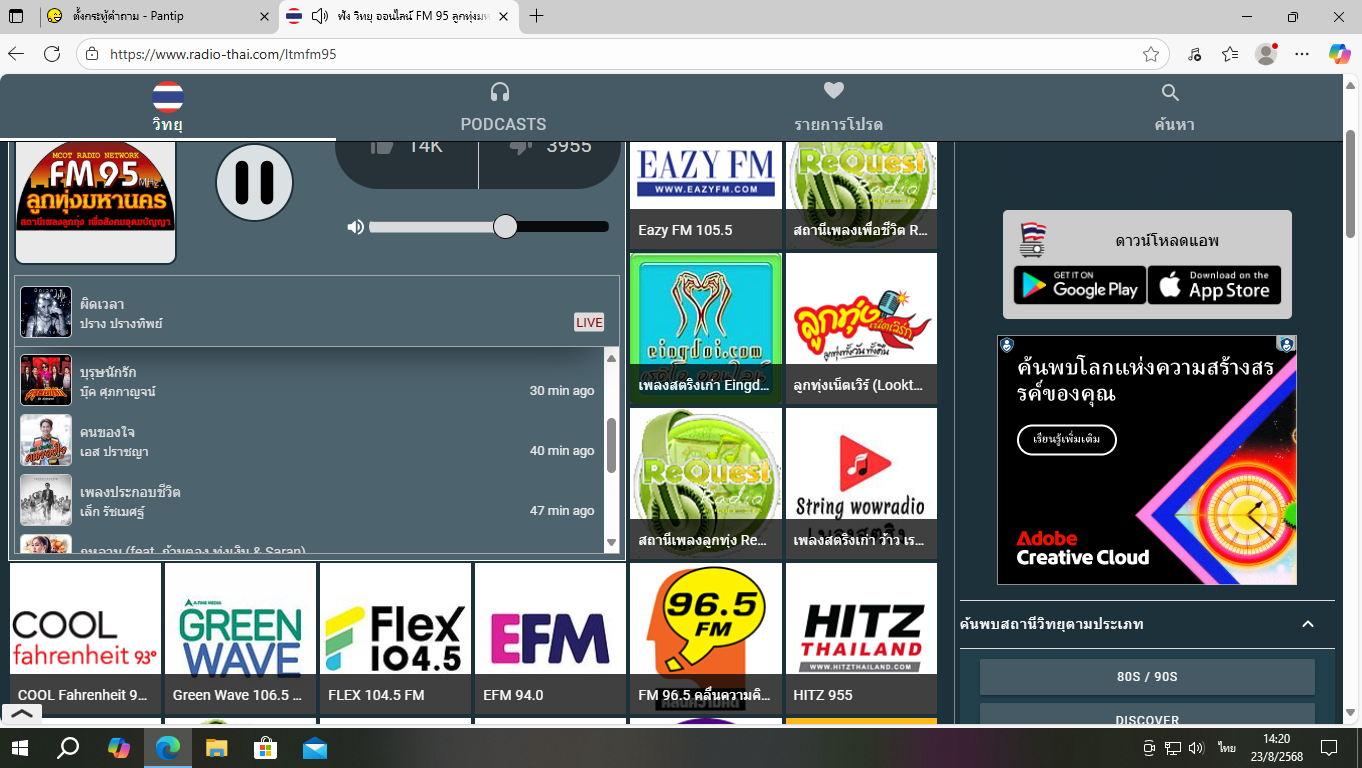
Task: View site information lock icon
Action: point(92,54)
